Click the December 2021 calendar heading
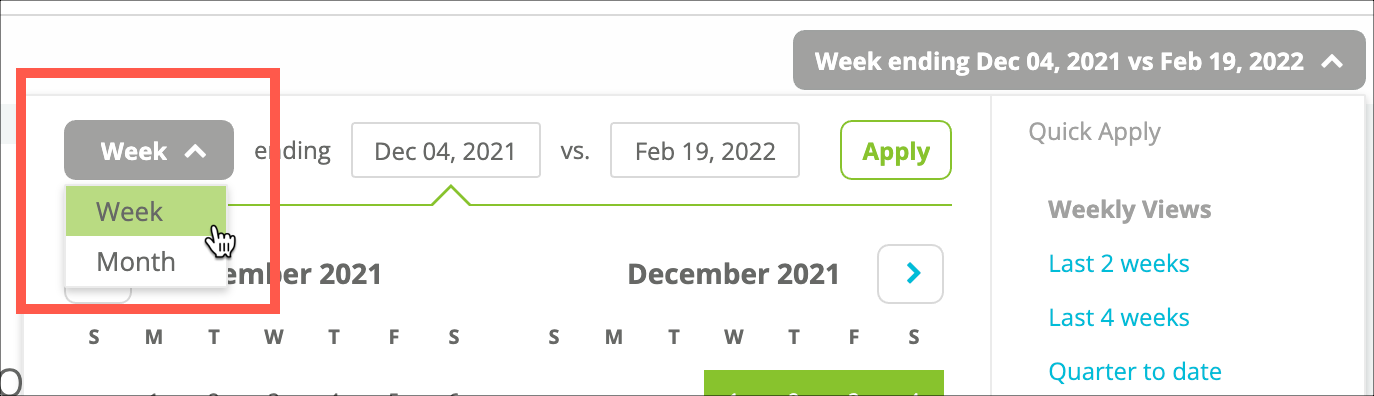Image resolution: width=1374 pixels, height=396 pixels. coord(733,273)
